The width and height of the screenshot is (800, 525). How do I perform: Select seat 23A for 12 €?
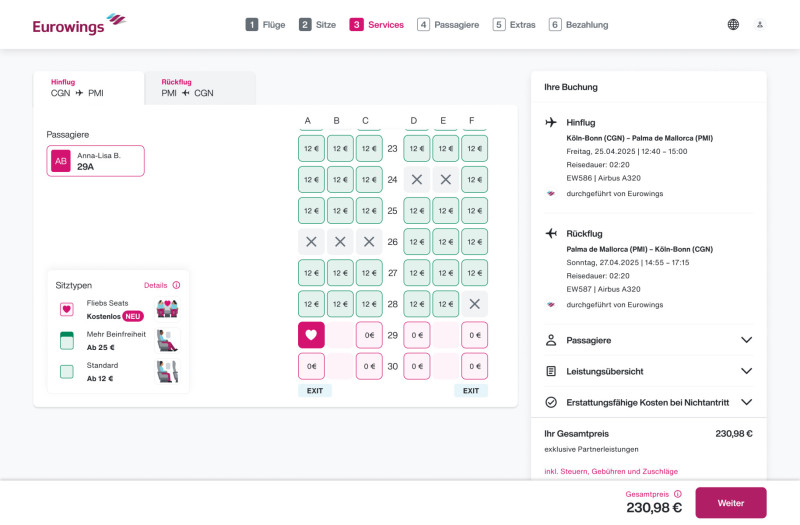pos(311,148)
